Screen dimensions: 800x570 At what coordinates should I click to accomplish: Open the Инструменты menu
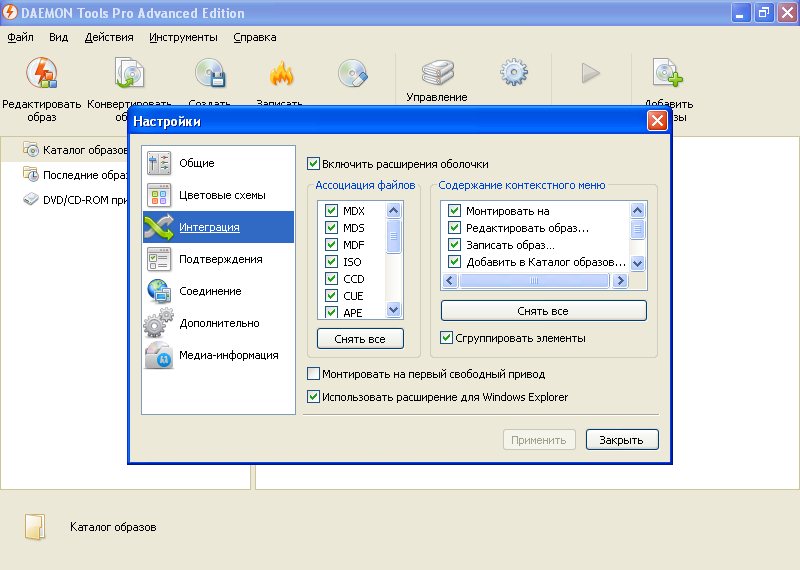(183, 37)
